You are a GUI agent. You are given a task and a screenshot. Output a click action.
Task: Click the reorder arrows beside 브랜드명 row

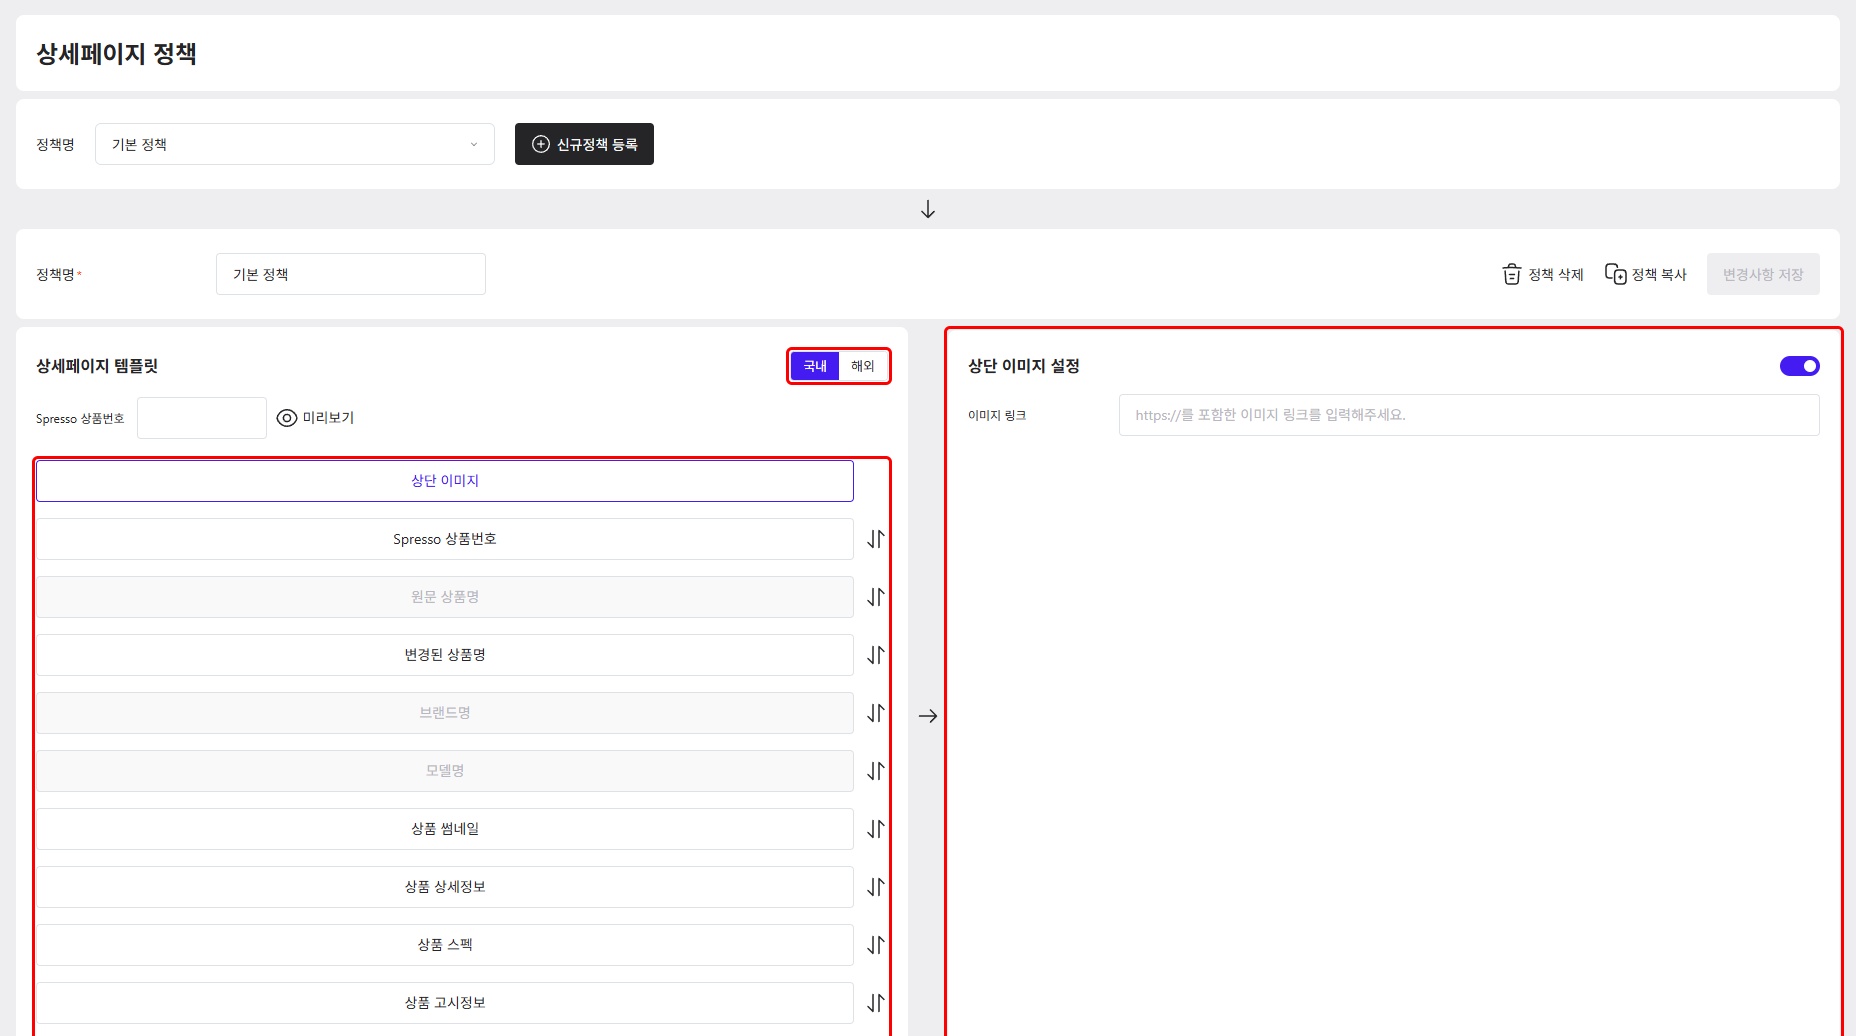click(x=876, y=713)
